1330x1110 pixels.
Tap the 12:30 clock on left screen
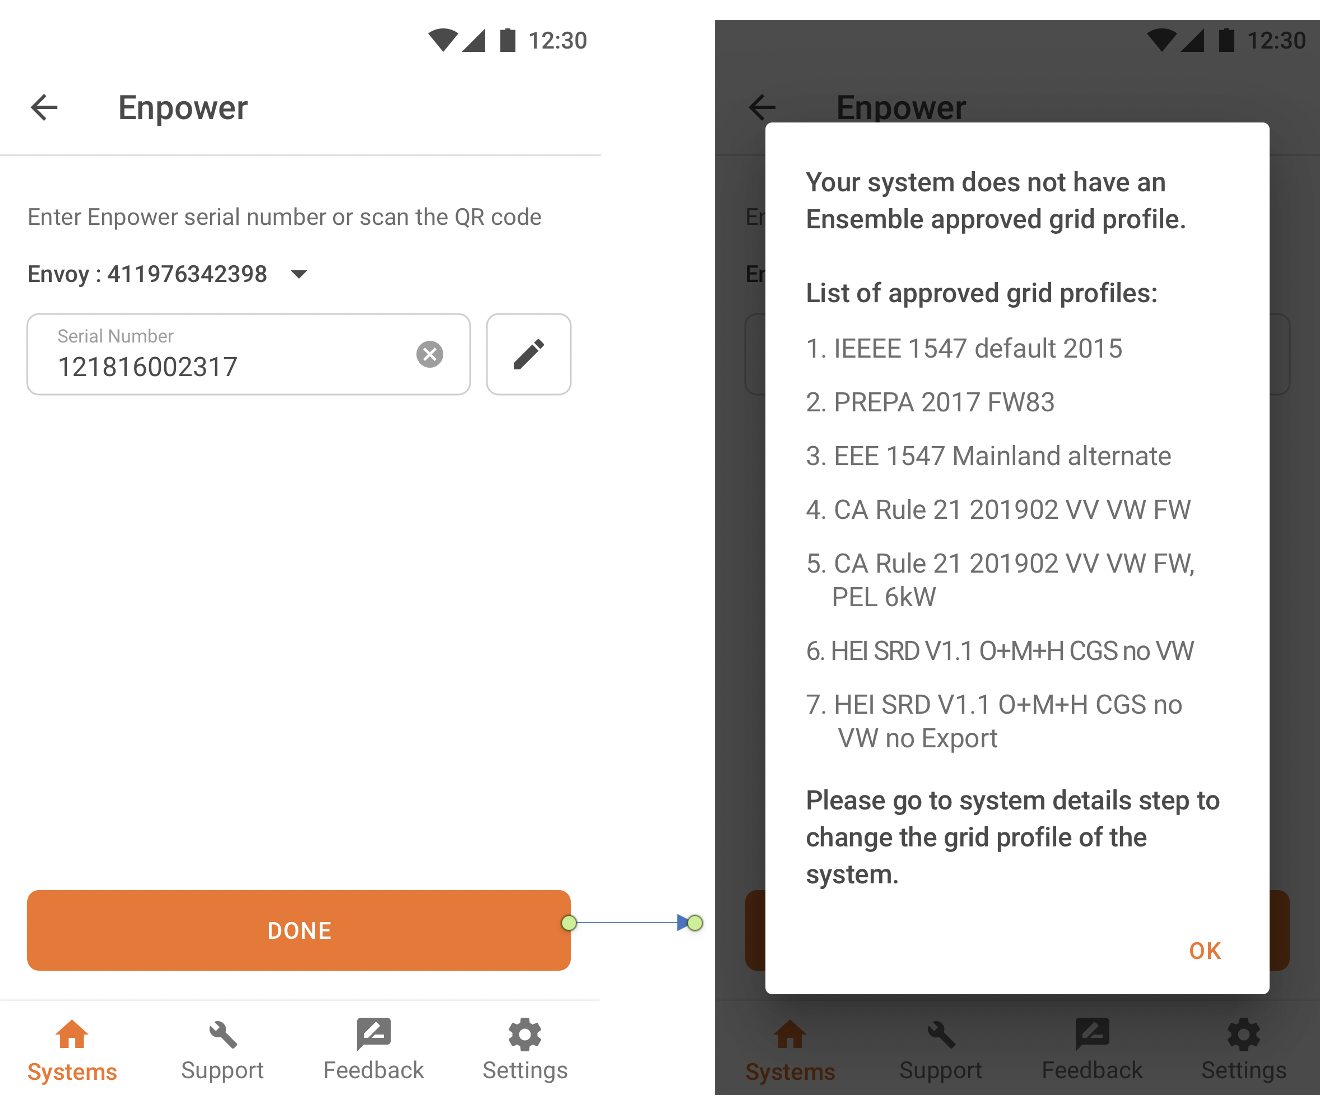[x=557, y=41]
